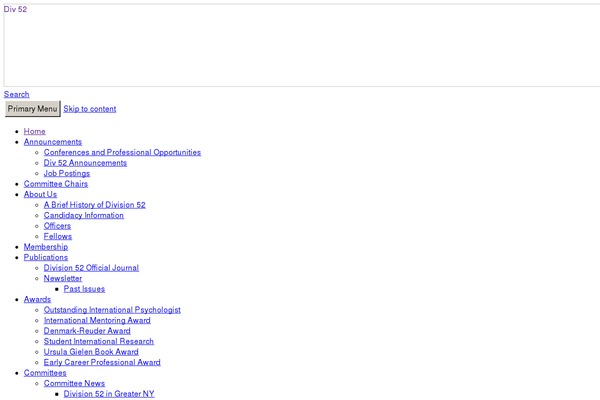Open Candidacy Information link
Image resolution: width=600 pixels, height=400 pixels.
tap(84, 215)
